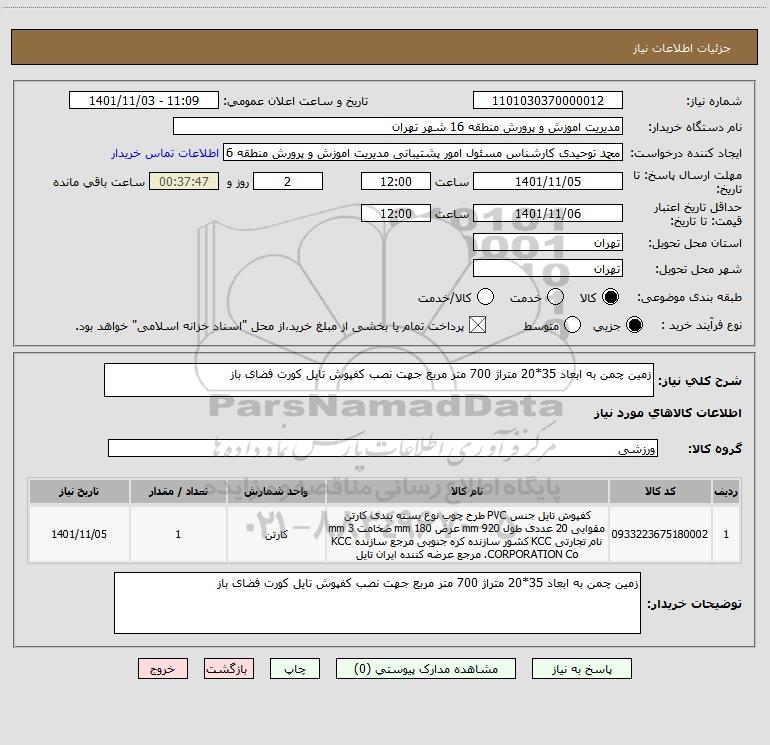Click the شماره نیاز field 1101030370000012

(x=548, y=101)
